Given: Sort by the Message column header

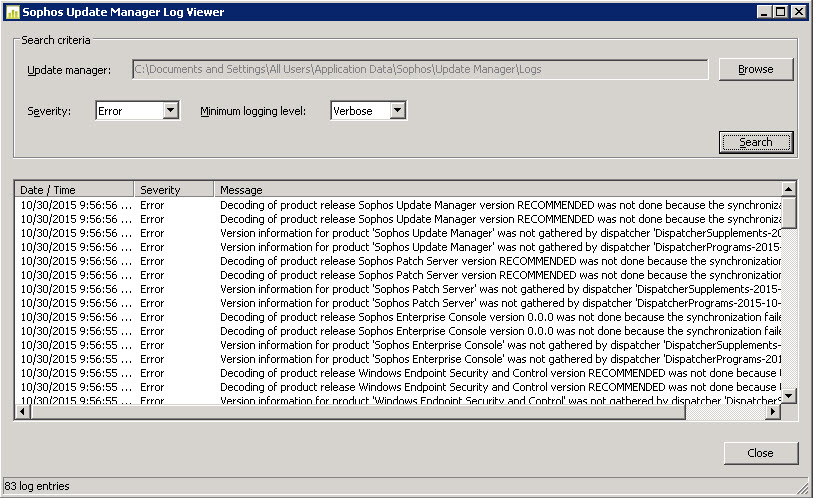Looking at the screenshot, I should pyautogui.click(x=498, y=190).
